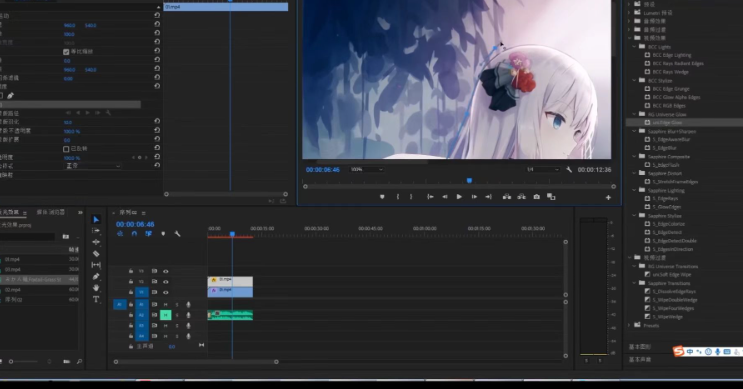Select BCC Edge Lighting effect

coord(671,55)
